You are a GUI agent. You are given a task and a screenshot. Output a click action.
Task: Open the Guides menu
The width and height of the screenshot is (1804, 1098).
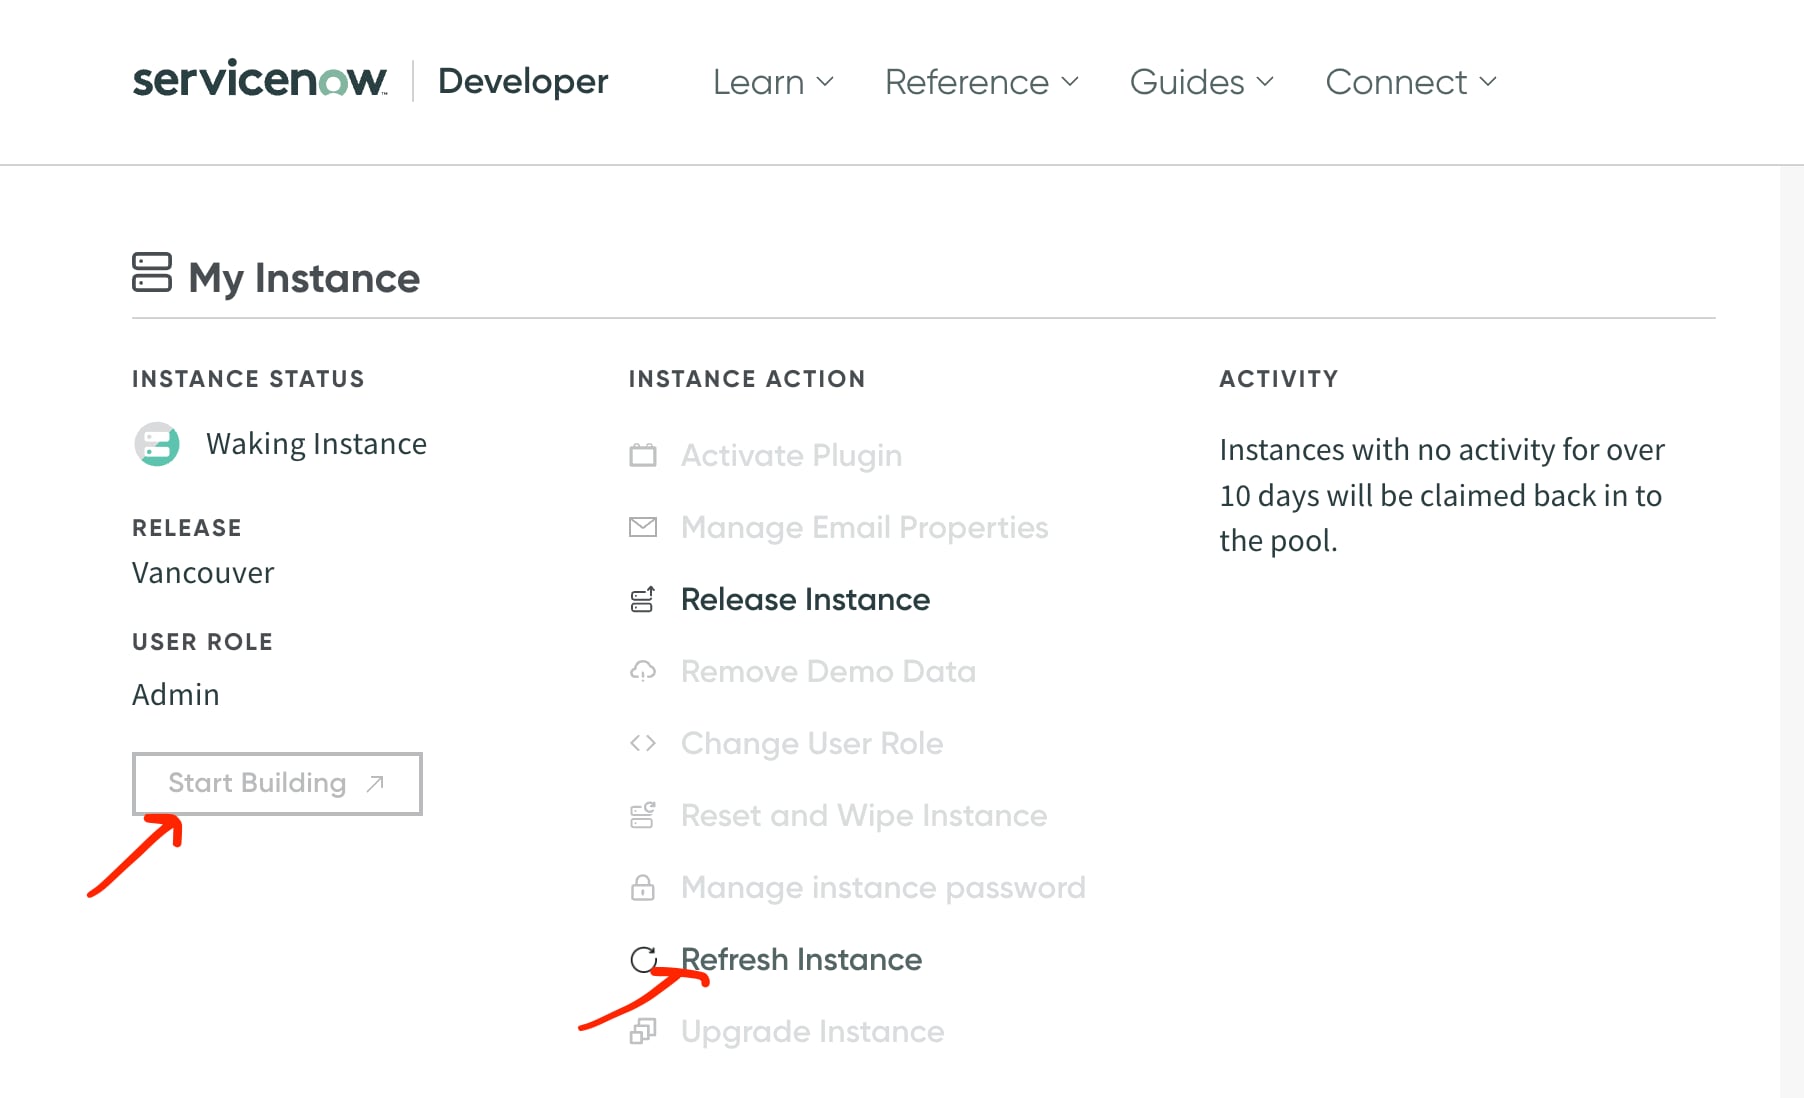pos(1202,82)
